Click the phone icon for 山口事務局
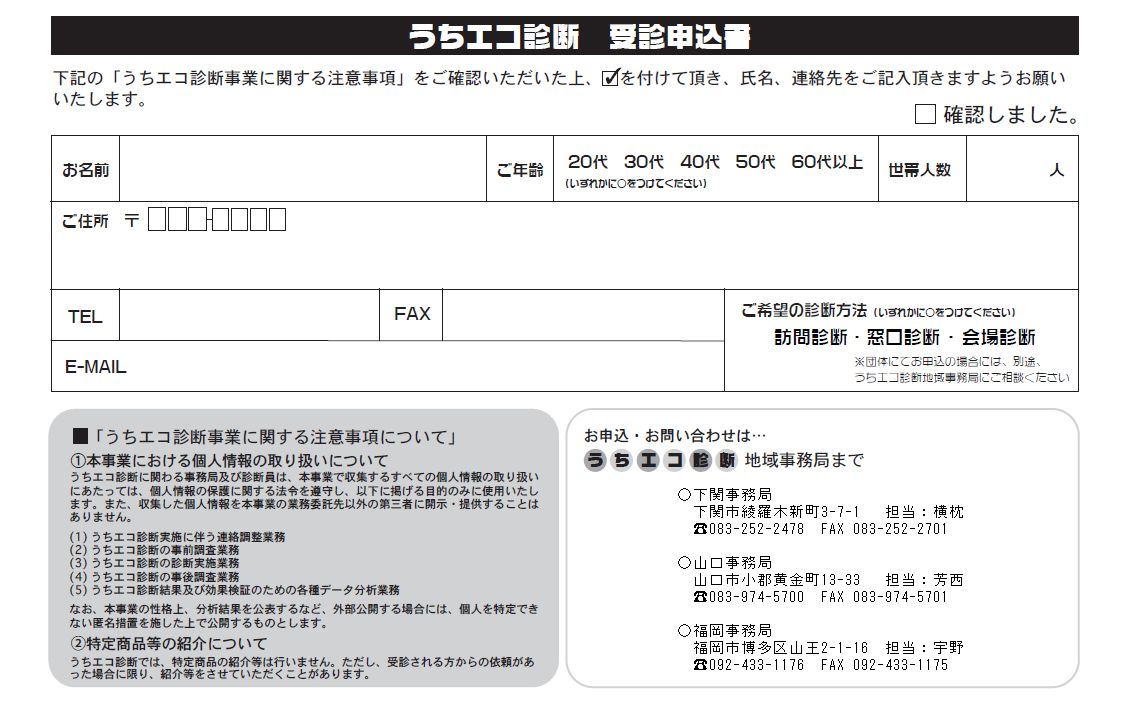This screenshot has height=714, width=1126. [x=700, y=597]
